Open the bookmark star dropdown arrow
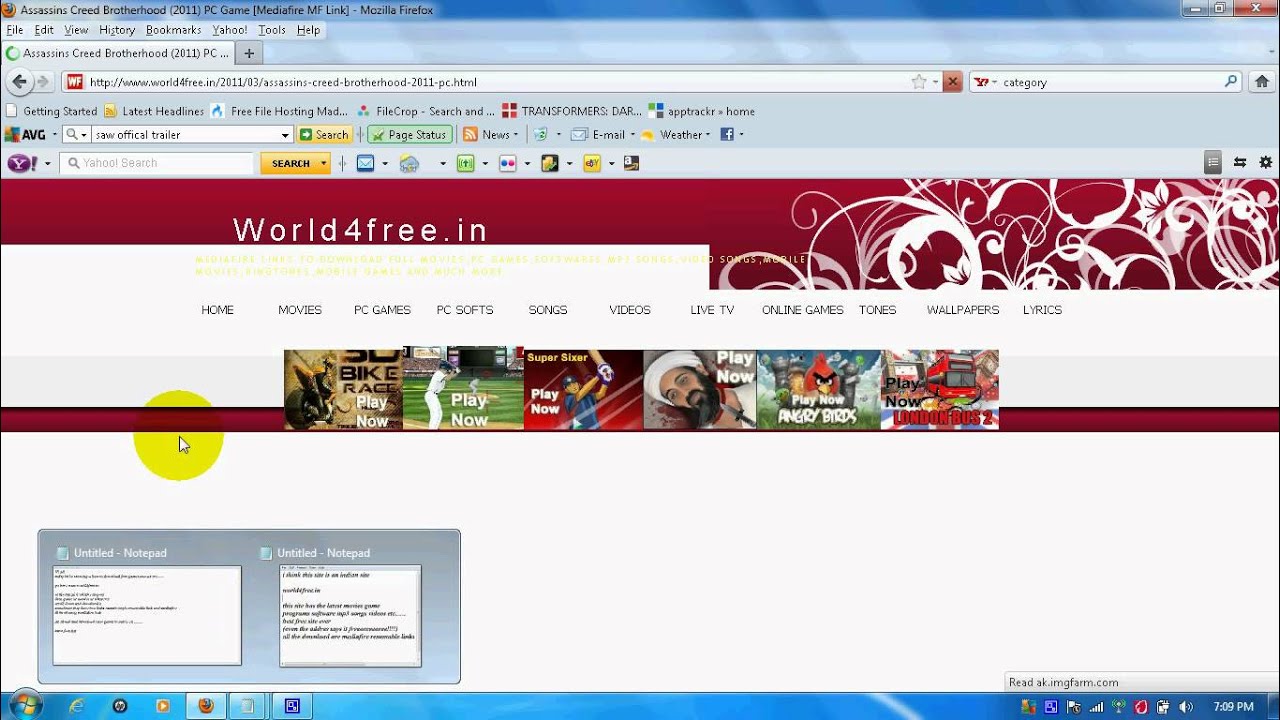The image size is (1280, 720). 935,82
